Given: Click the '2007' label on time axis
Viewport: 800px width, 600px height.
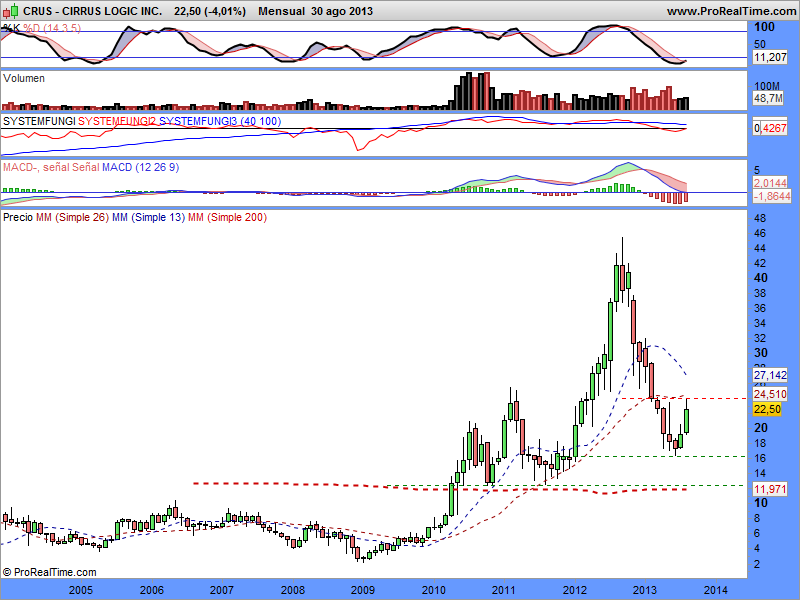Looking at the screenshot, I should point(222,590).
